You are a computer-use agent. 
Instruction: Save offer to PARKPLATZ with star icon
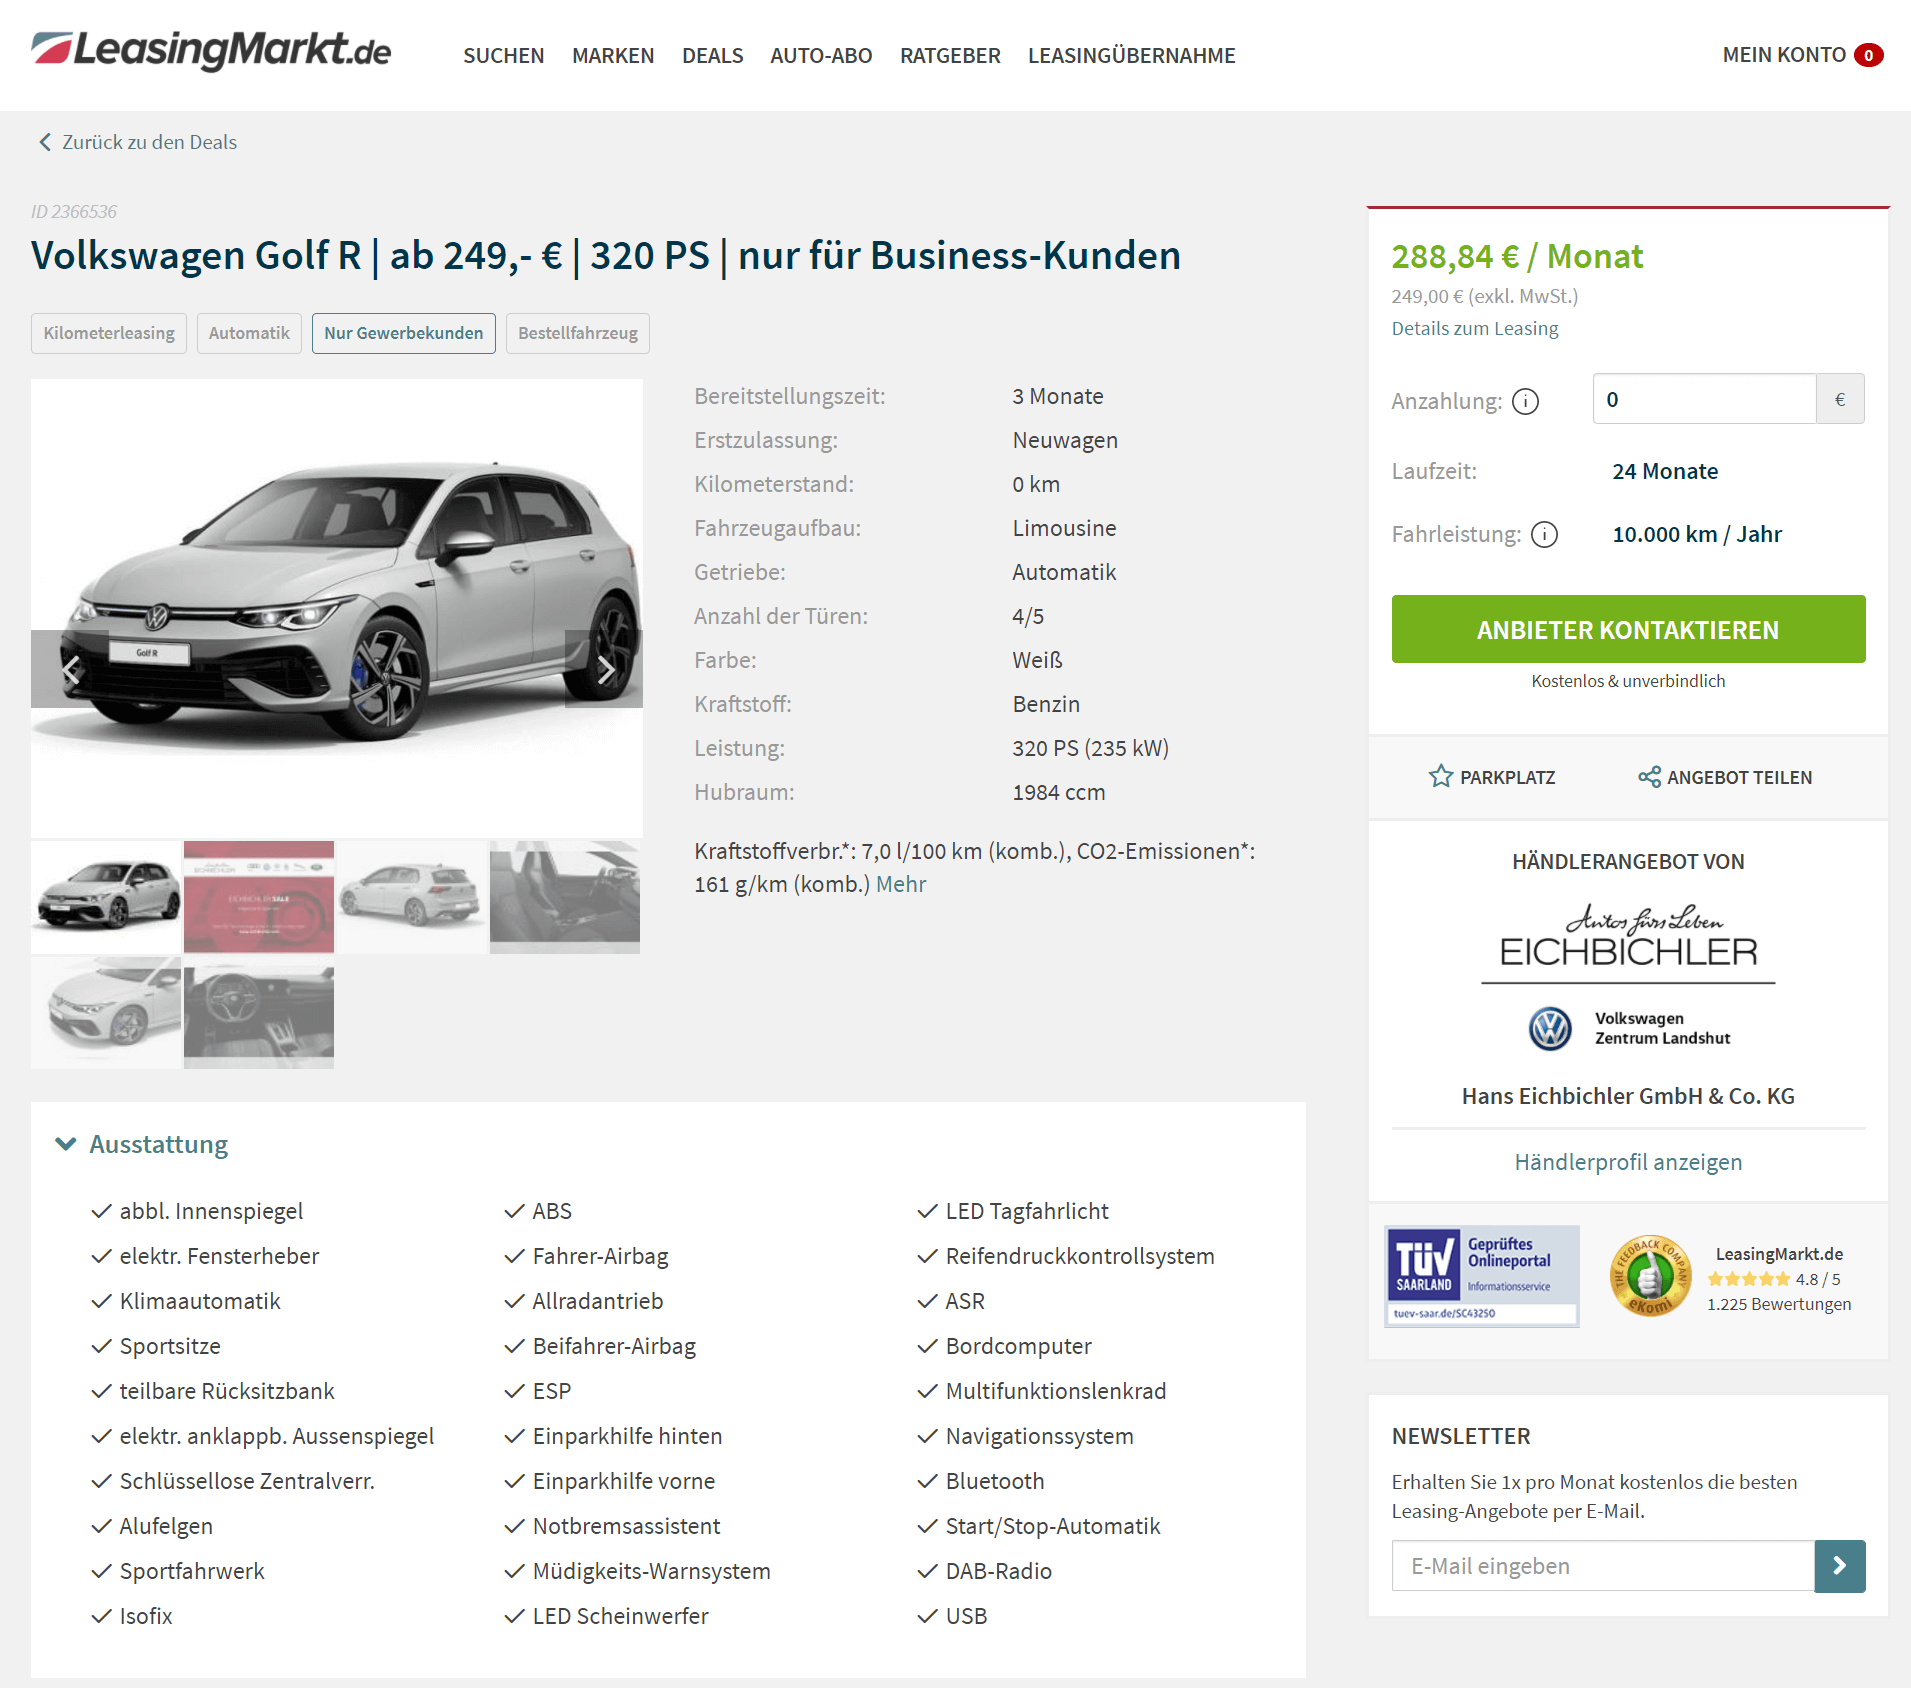click(x=1492, y=777)
